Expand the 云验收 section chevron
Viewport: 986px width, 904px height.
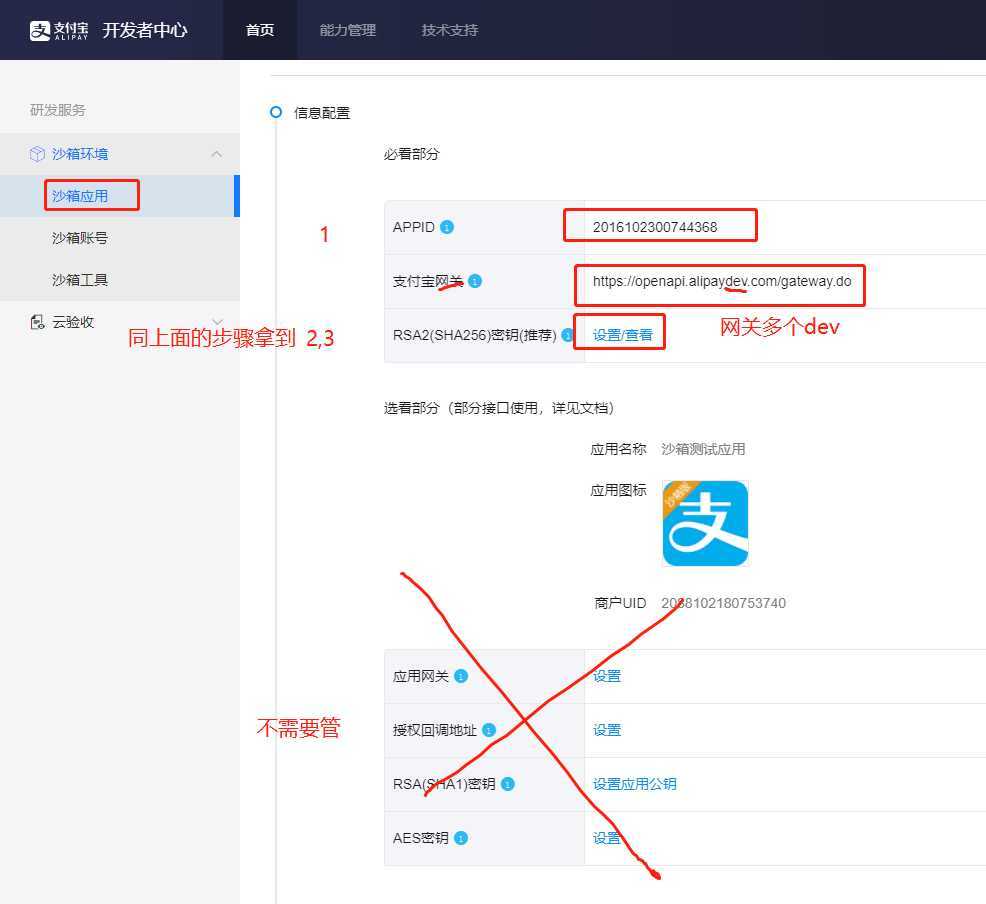pyautogui.click(x=217, y=322)
